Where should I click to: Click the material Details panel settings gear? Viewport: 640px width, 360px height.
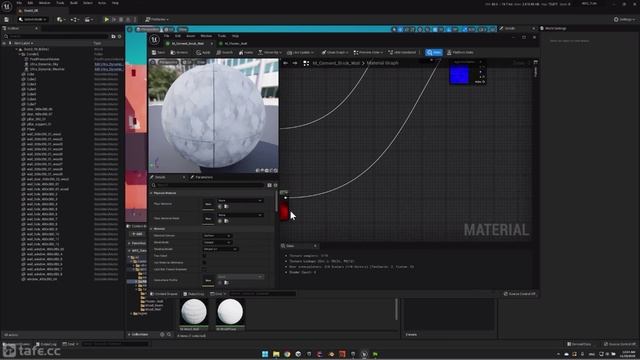[x=276, y=185]
